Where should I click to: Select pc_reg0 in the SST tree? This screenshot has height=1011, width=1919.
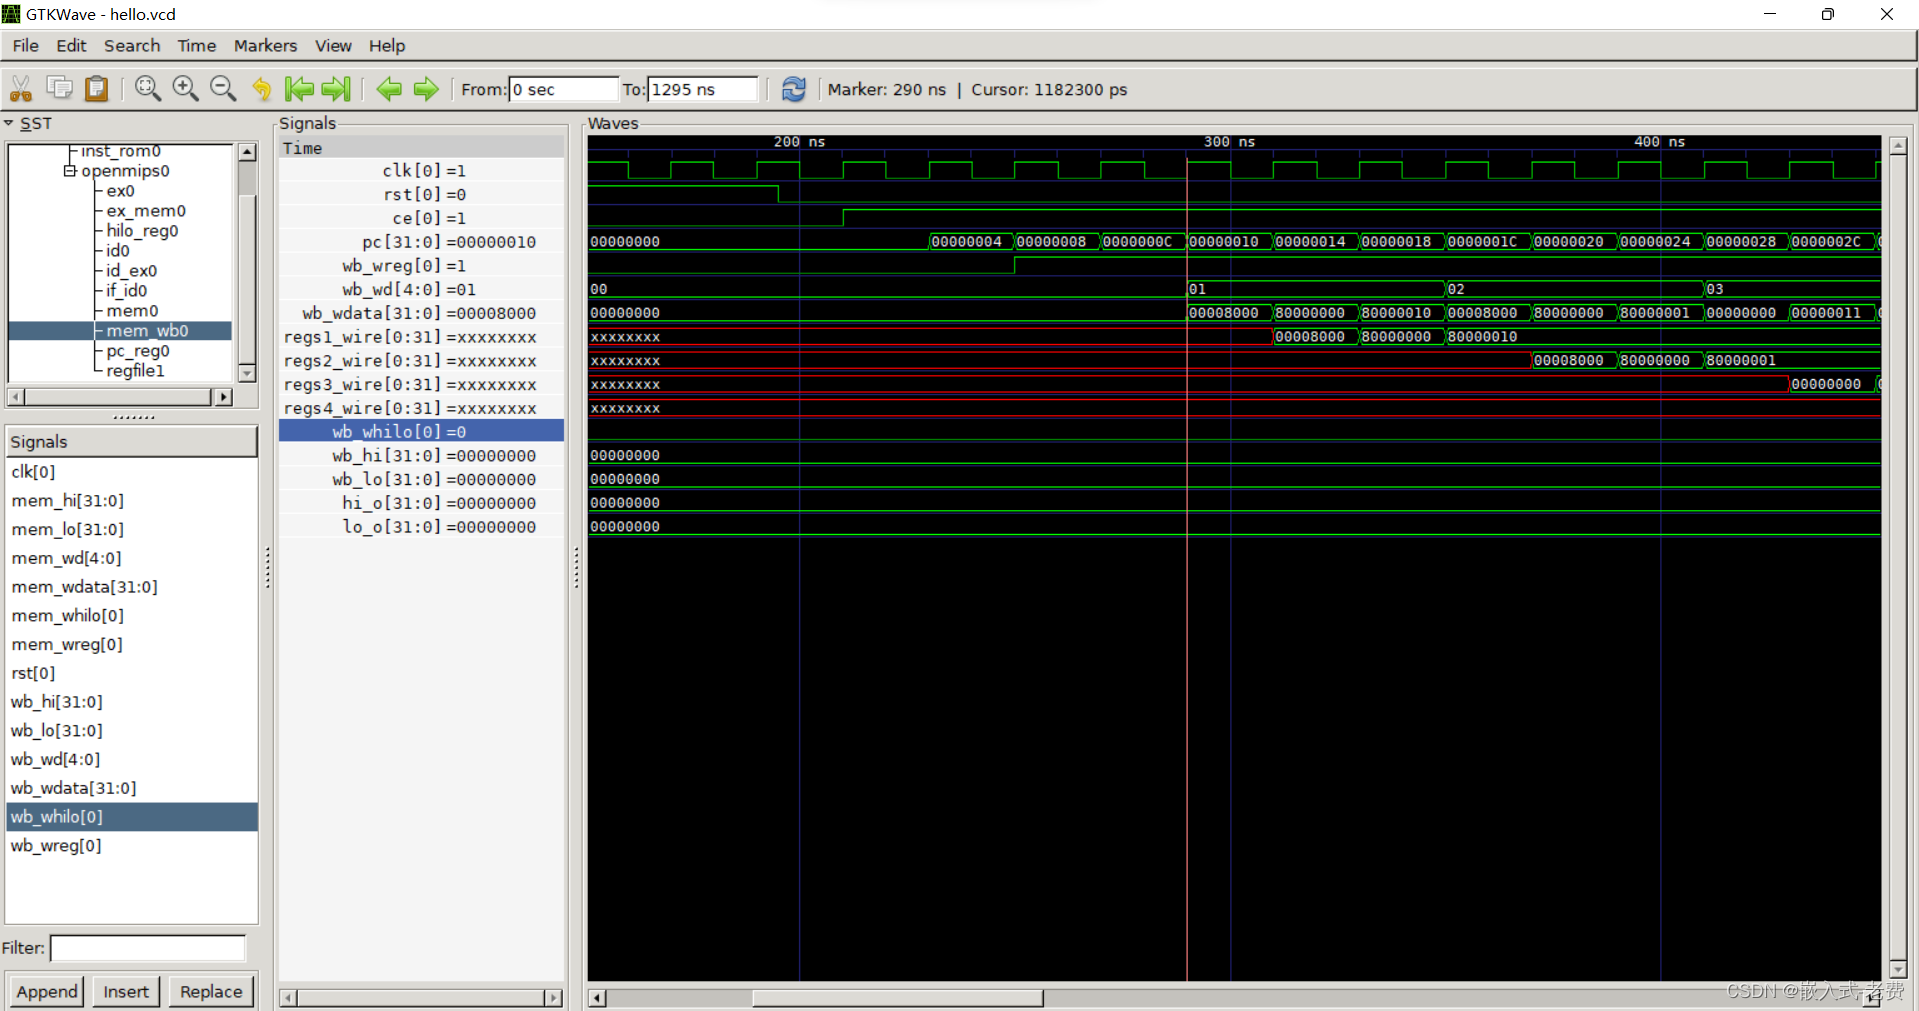point(138,351)
